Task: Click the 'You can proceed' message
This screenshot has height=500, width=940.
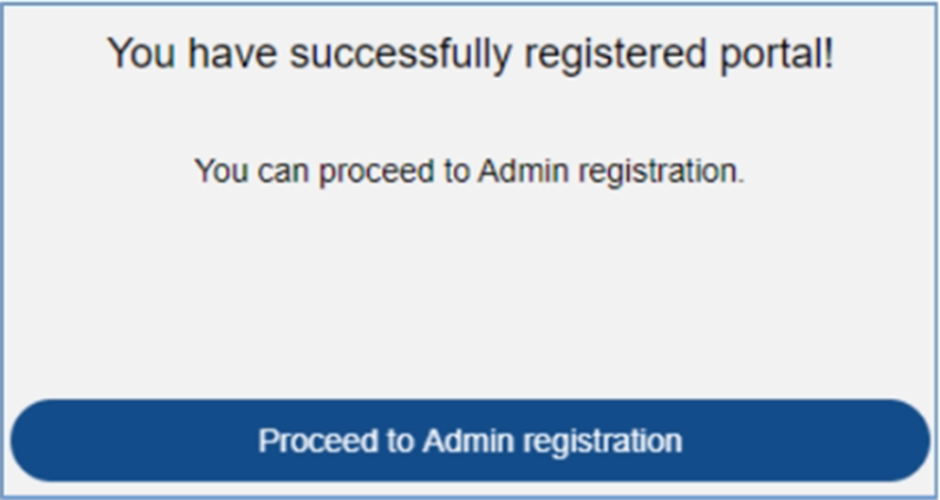Action: click(470, 171)
